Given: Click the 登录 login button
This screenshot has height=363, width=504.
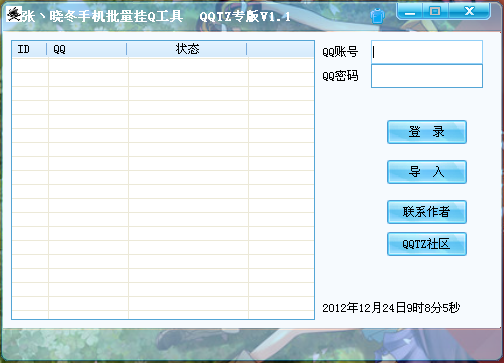Looking at the screenshot, I should click(427, 132).
